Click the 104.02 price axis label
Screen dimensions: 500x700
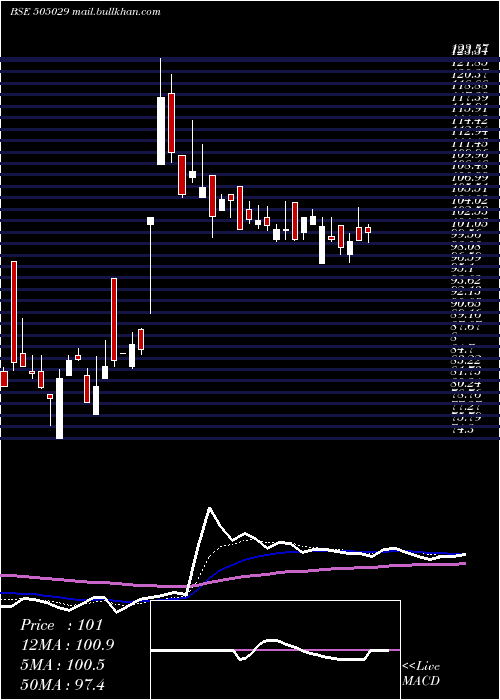469,201
